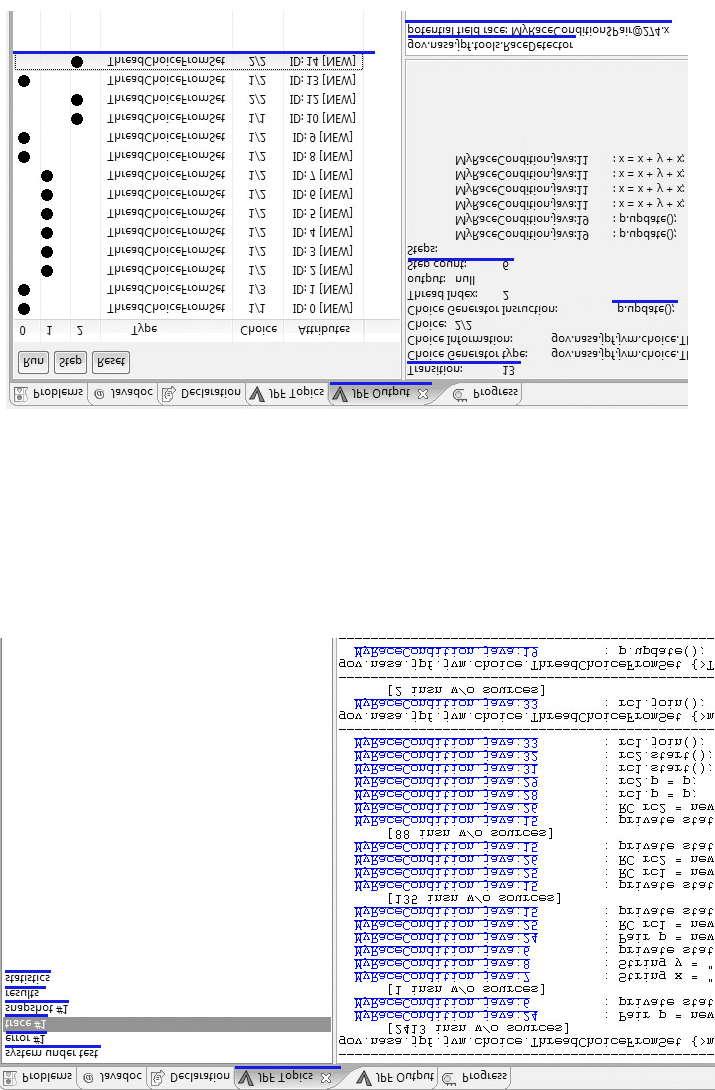Screen dimensions: 715x1090
Task: Click thread dot in ID: 14 row
Action: 76,62
